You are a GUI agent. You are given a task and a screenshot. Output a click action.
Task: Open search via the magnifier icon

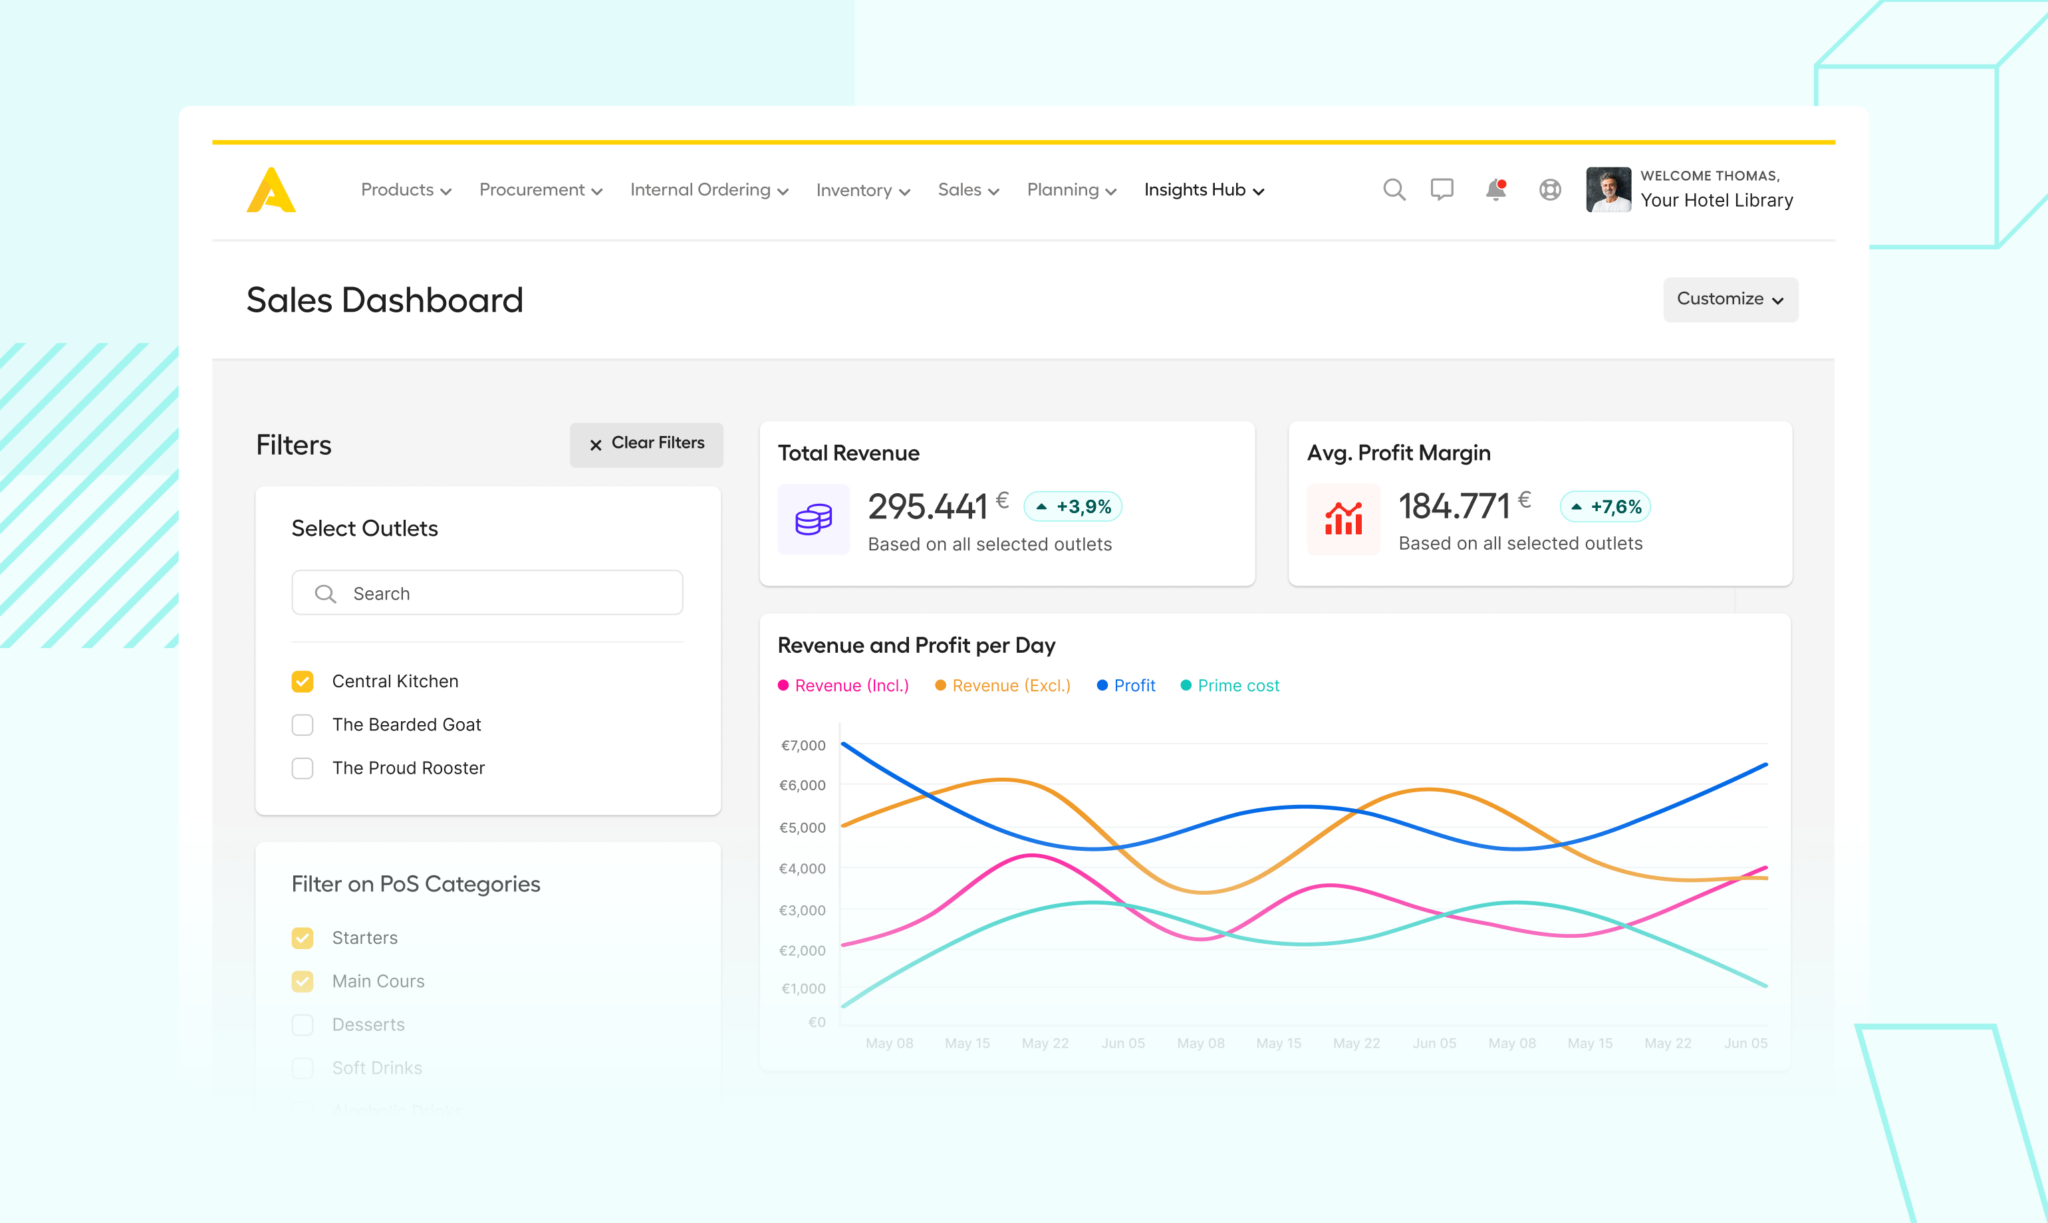click(1394, 189)
